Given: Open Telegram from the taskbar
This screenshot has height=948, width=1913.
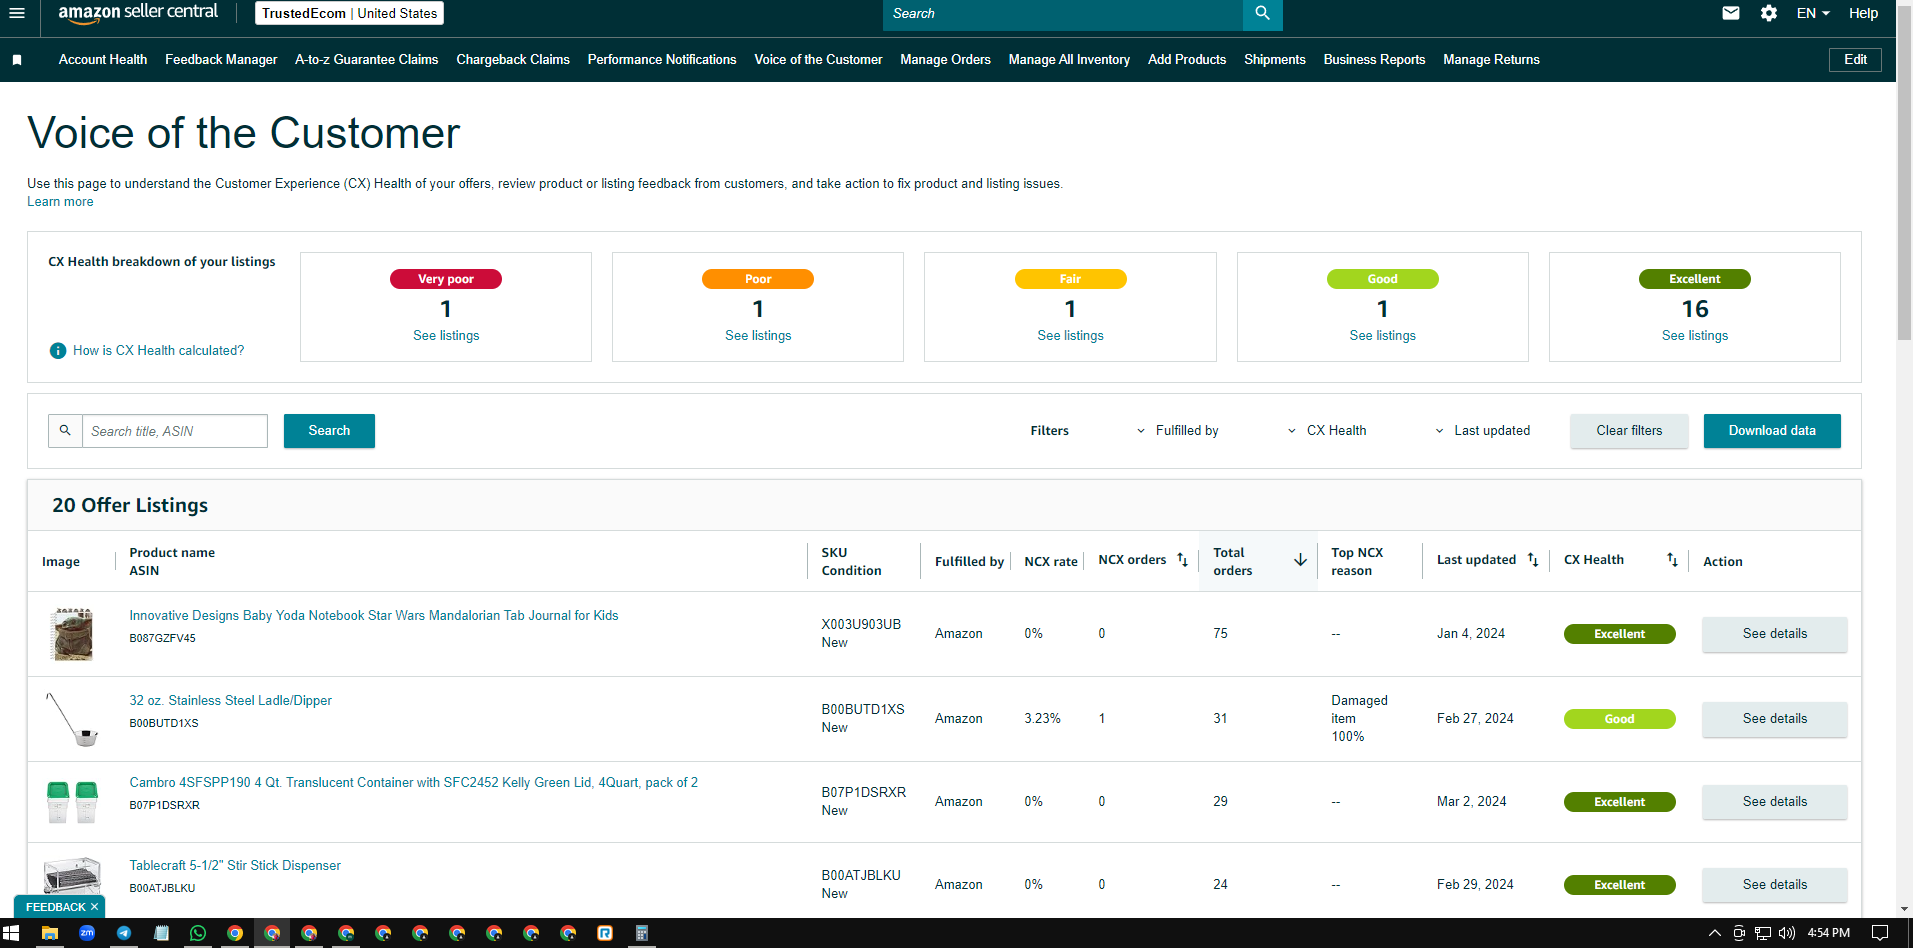Looking at the screenshot, I should point(124,933).
